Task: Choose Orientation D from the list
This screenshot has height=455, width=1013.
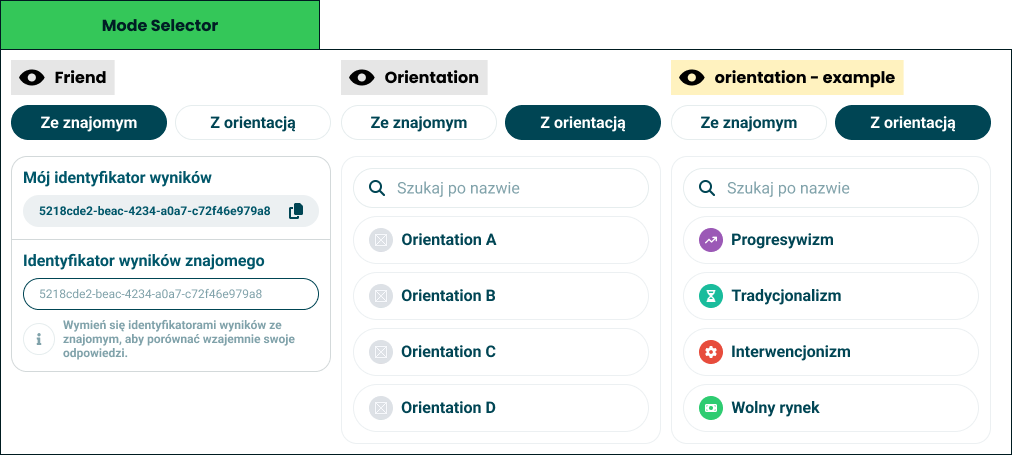Action: tap(501, 408)
